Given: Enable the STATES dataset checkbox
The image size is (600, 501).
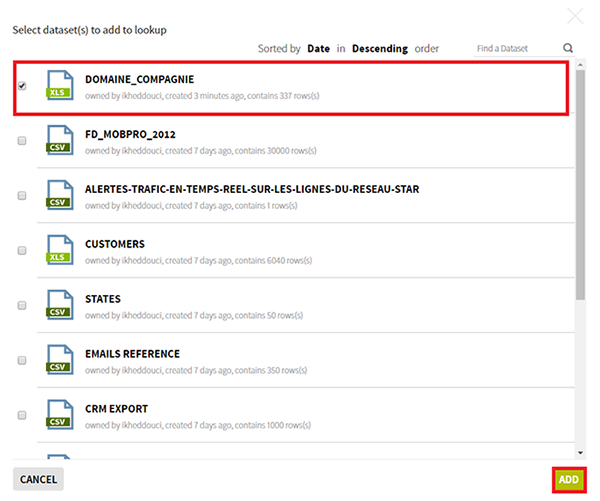Looking at the screenshot, I should (22, 306).
